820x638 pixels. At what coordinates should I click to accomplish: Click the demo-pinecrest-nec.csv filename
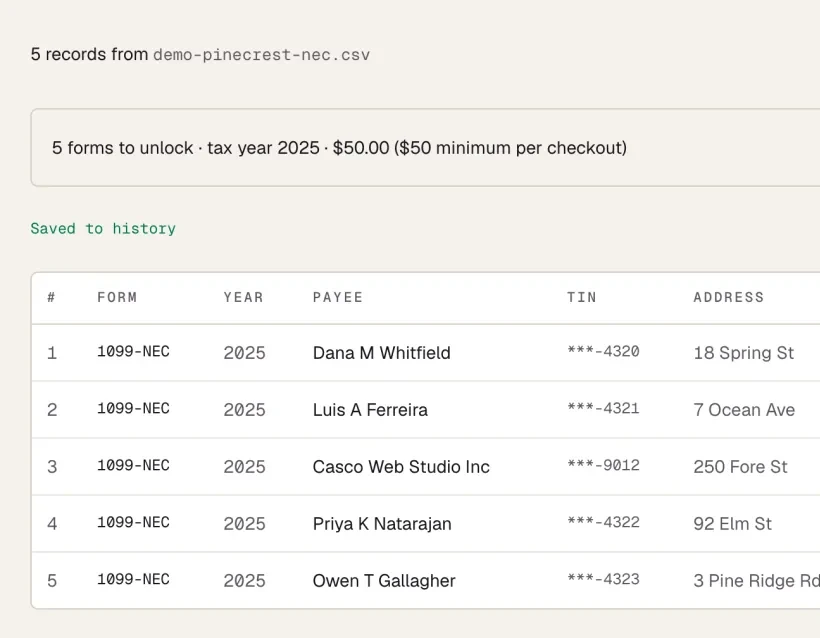click(x=261, y=55)
